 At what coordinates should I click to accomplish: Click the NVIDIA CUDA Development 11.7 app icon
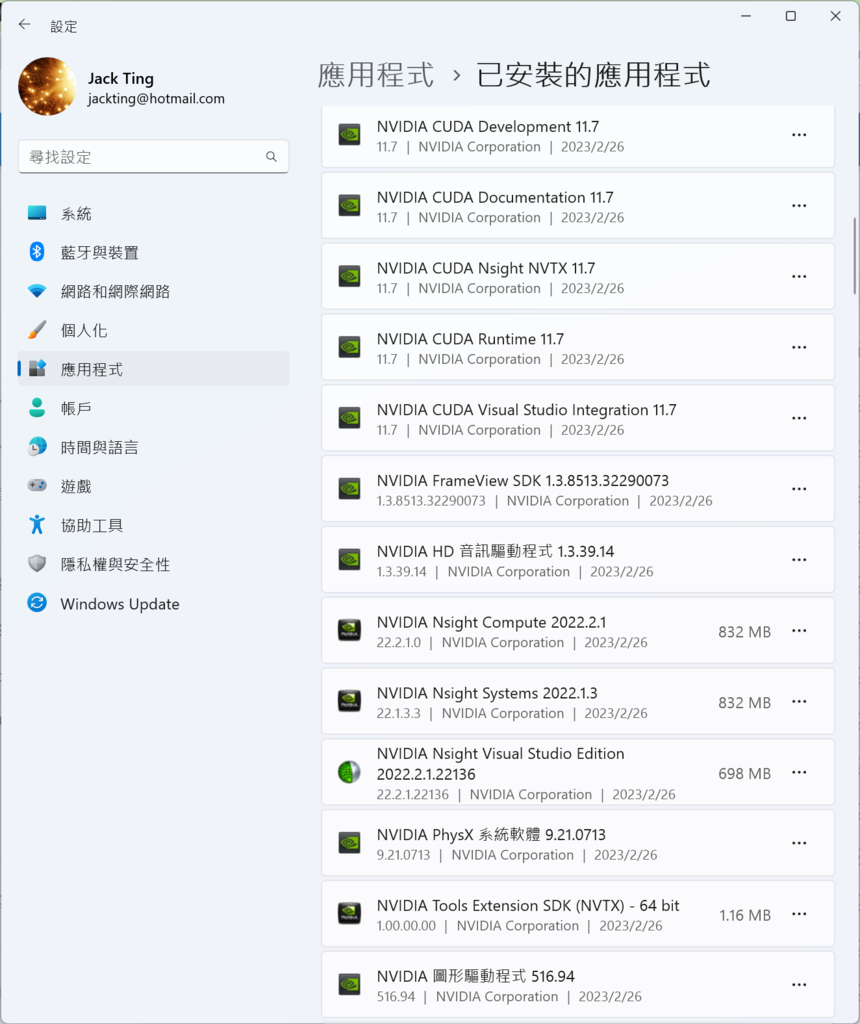(x=349, y=135)
